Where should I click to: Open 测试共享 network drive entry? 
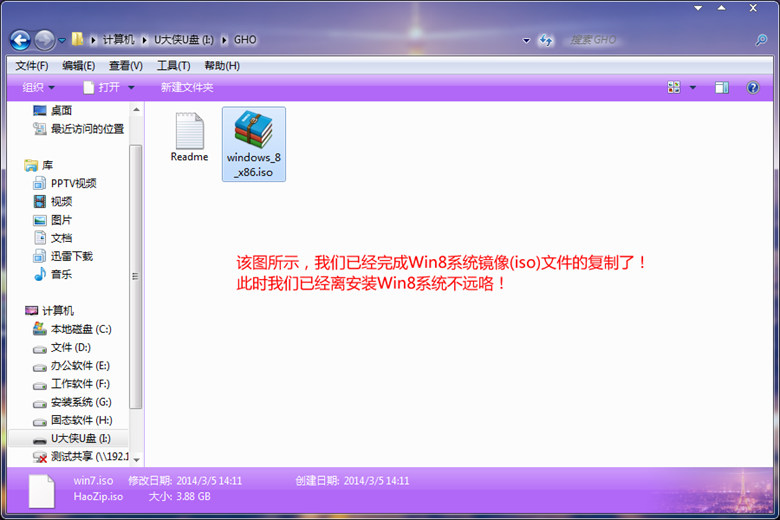pos(80,457)
